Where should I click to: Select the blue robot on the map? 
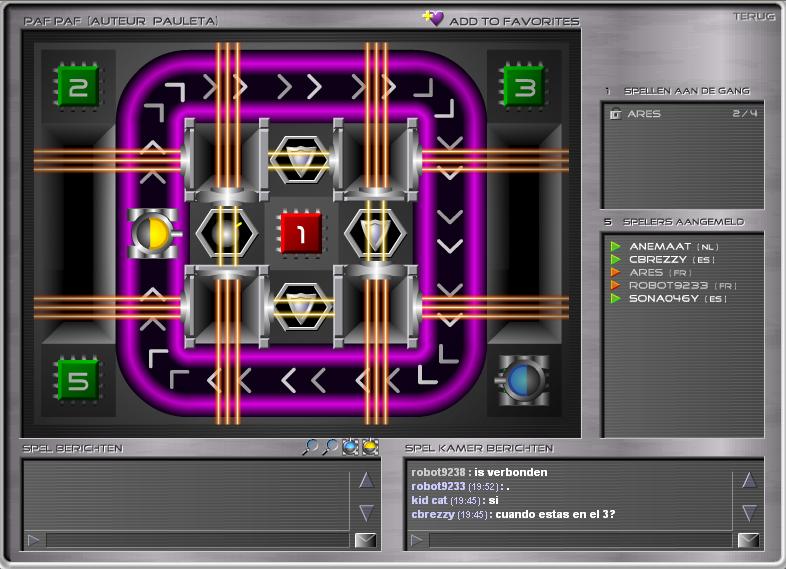tap(523, 381)
